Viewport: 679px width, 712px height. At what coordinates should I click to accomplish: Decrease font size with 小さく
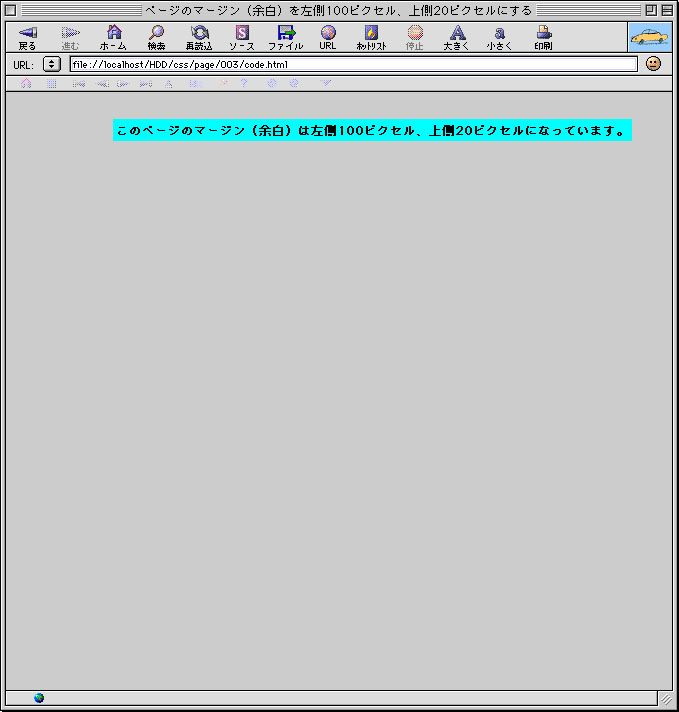click(x=500, y=37)
